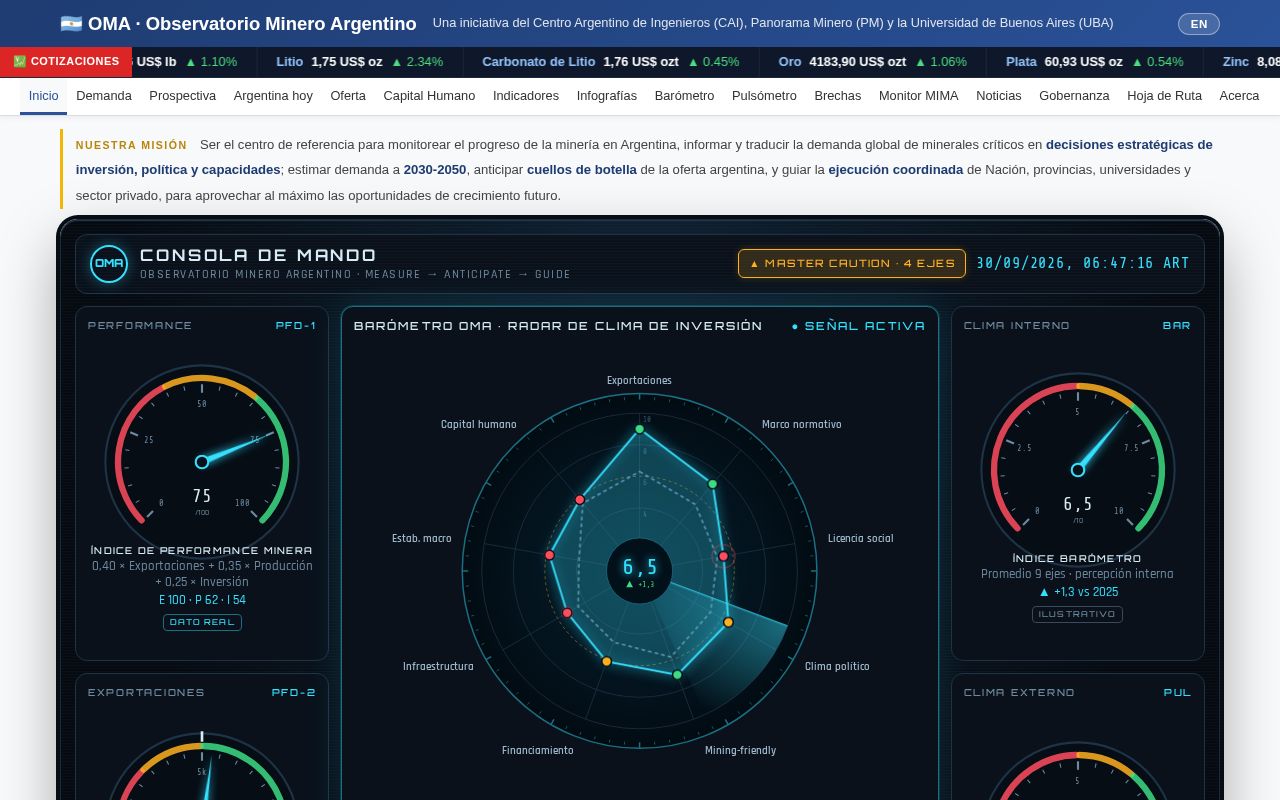Select the Financiamiento radar point
This screenshot has height=800, width=1280.
(606, 661)
